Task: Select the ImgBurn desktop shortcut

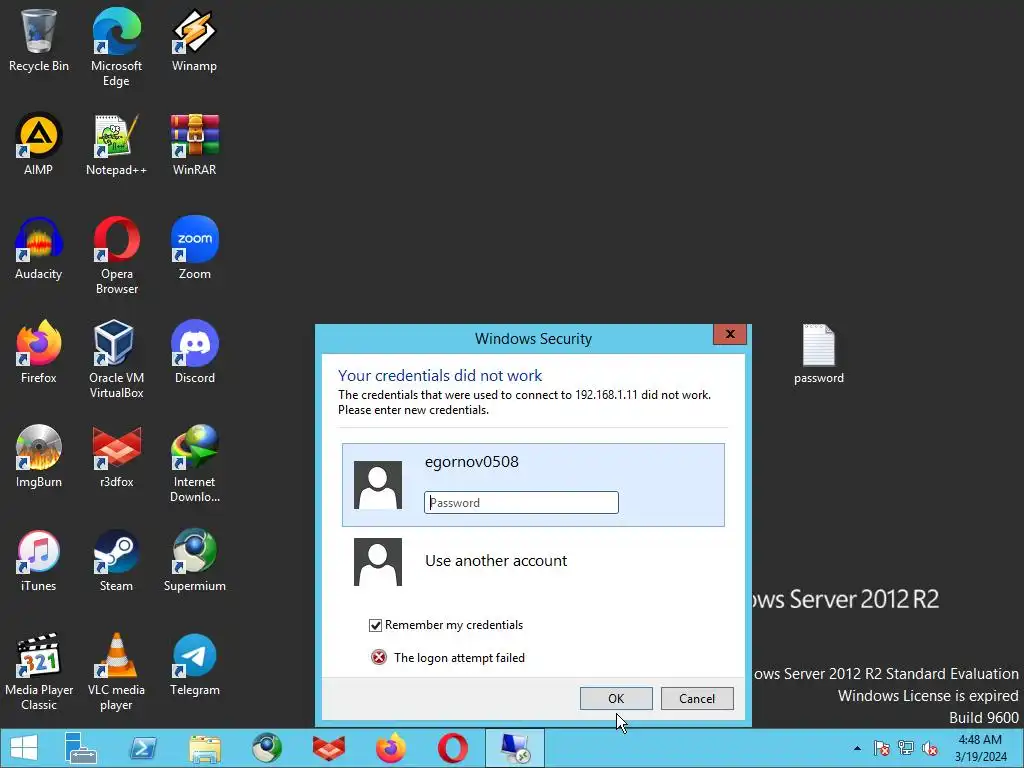Action: tap(39, 456)
